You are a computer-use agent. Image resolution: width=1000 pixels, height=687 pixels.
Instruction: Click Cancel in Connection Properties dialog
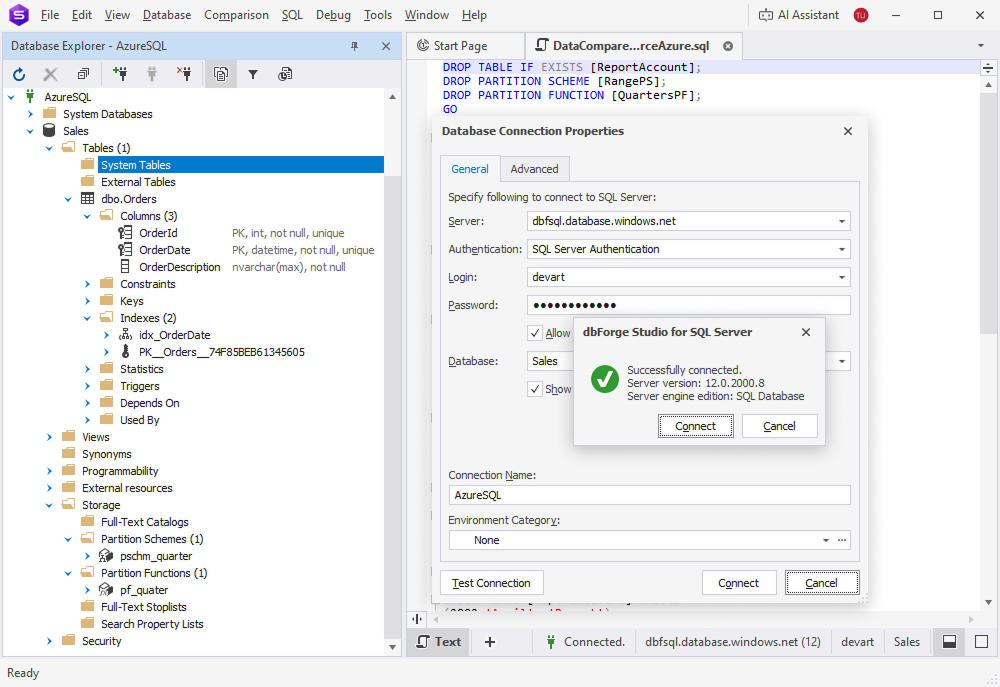click(x=821, y=583)
